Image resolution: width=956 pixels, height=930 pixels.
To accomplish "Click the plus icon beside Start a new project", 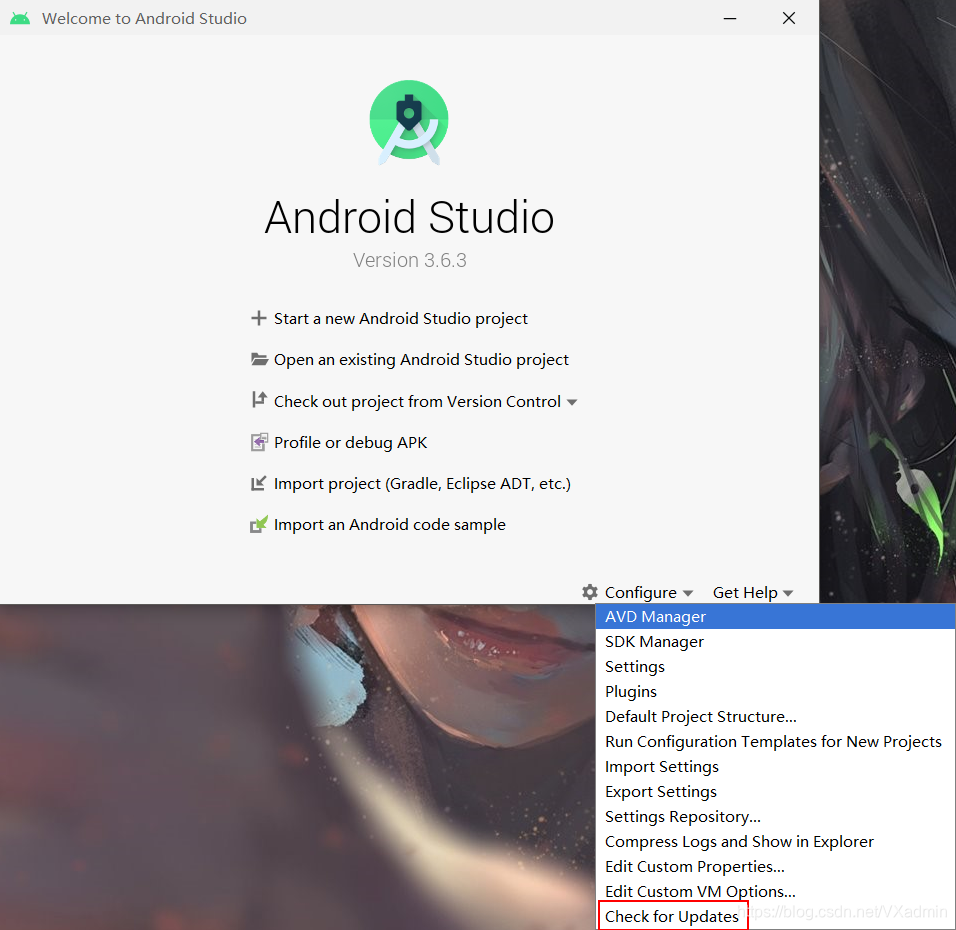I will click(259, 318).
